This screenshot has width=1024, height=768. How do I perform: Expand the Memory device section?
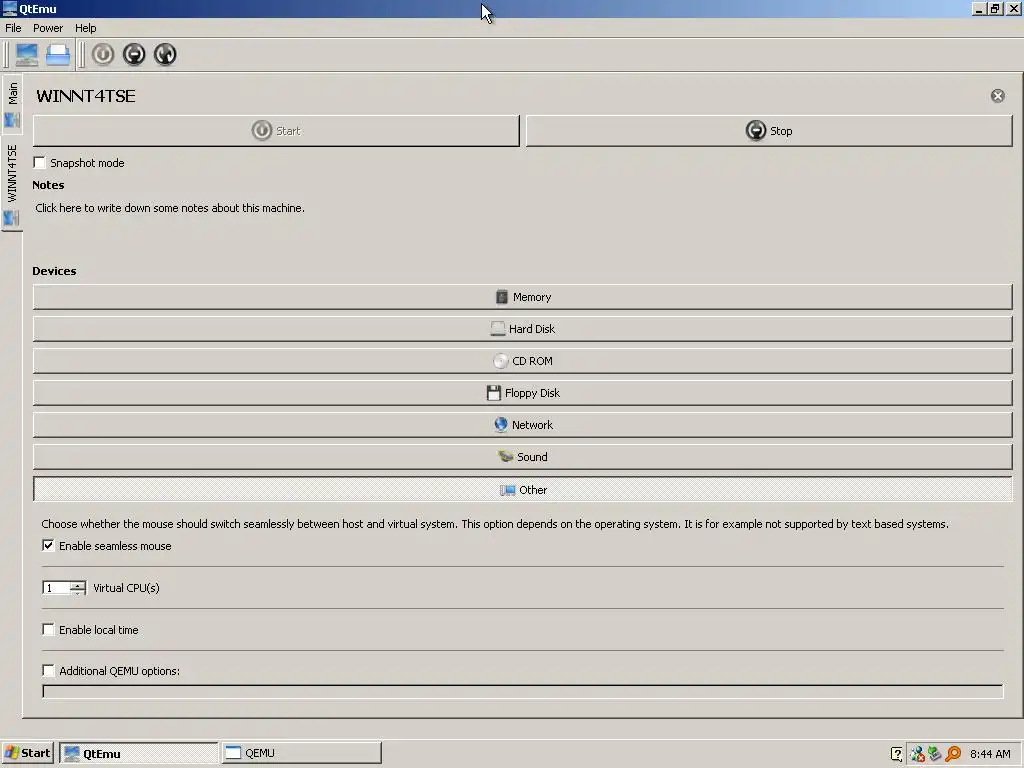click(522, 297)
